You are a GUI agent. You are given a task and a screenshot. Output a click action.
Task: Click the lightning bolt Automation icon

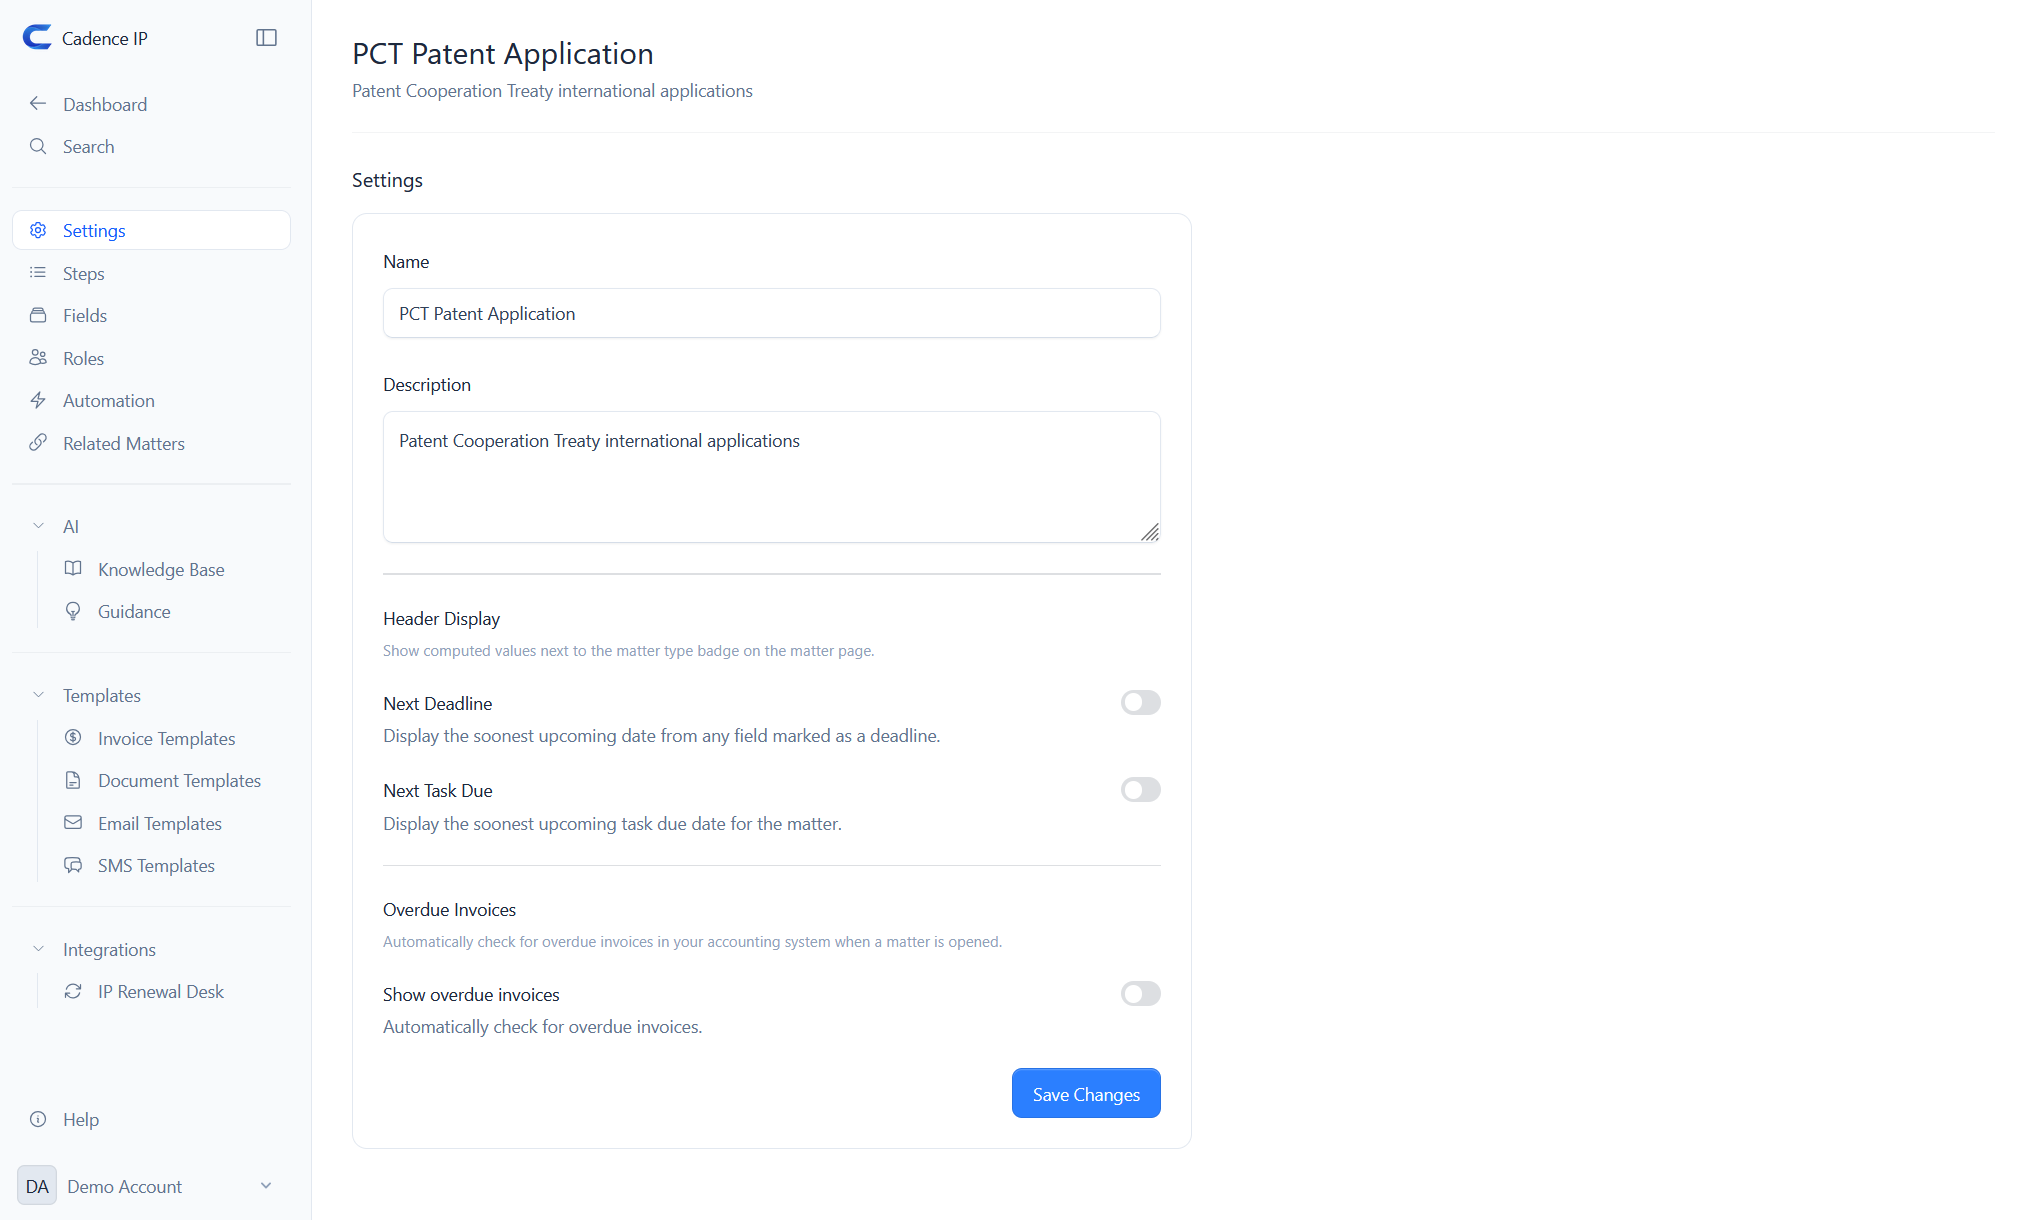(38, 400)
